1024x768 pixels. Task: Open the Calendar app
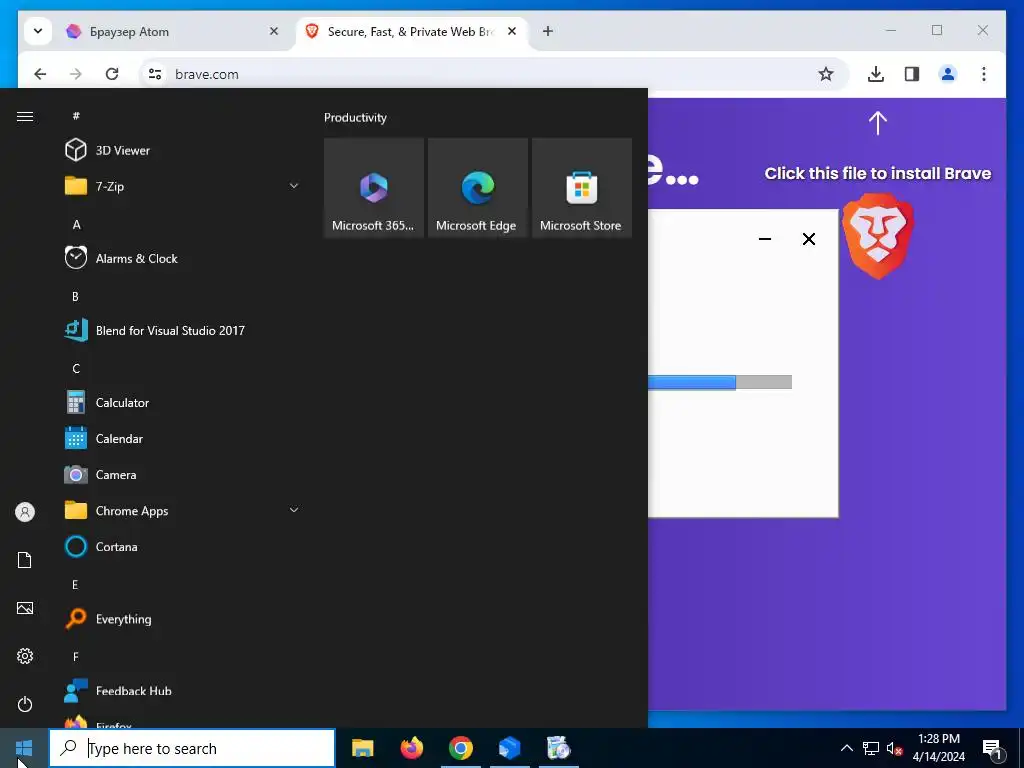pos(183,438)
